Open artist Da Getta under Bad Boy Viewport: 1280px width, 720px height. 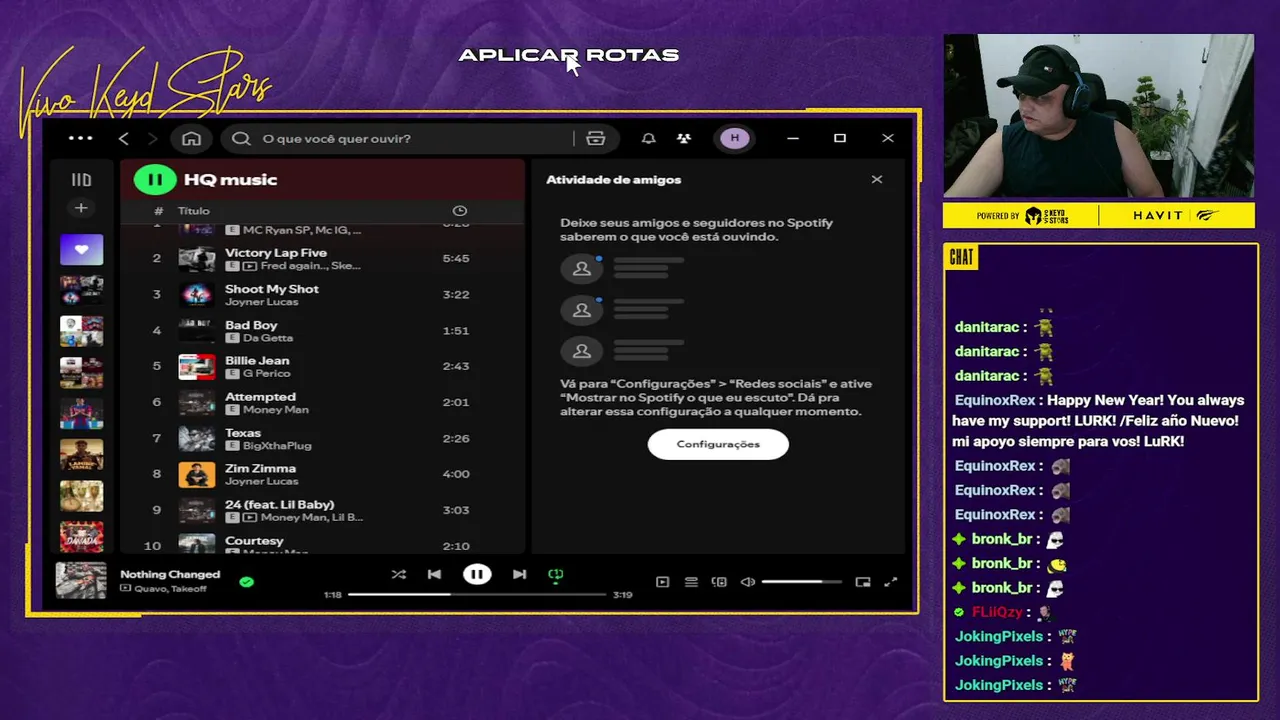tap(268, 338)
